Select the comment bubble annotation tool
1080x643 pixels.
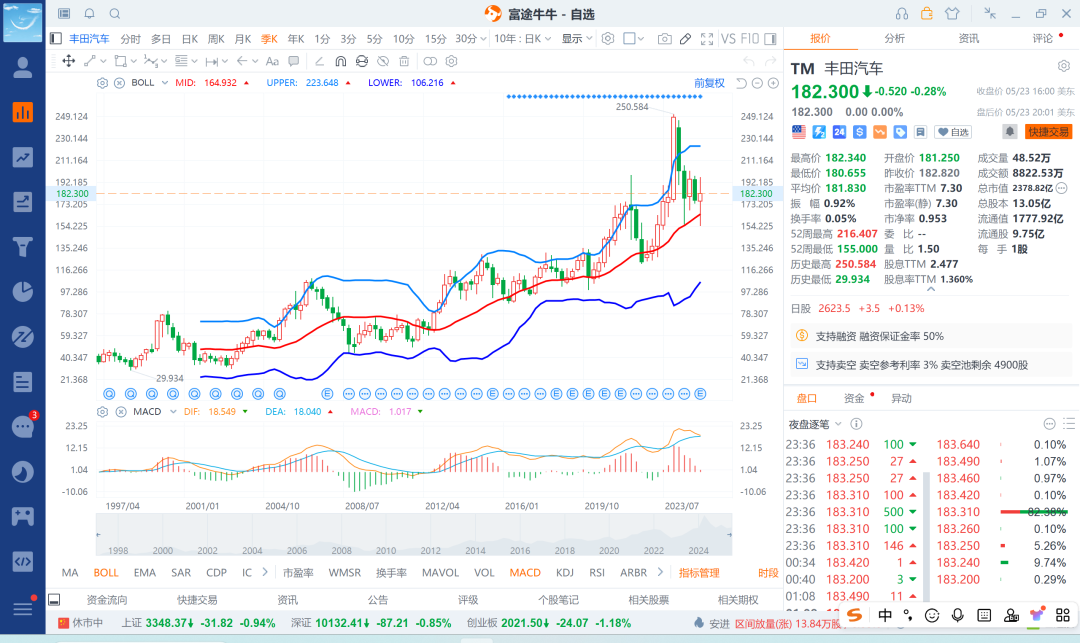point(293,61)
